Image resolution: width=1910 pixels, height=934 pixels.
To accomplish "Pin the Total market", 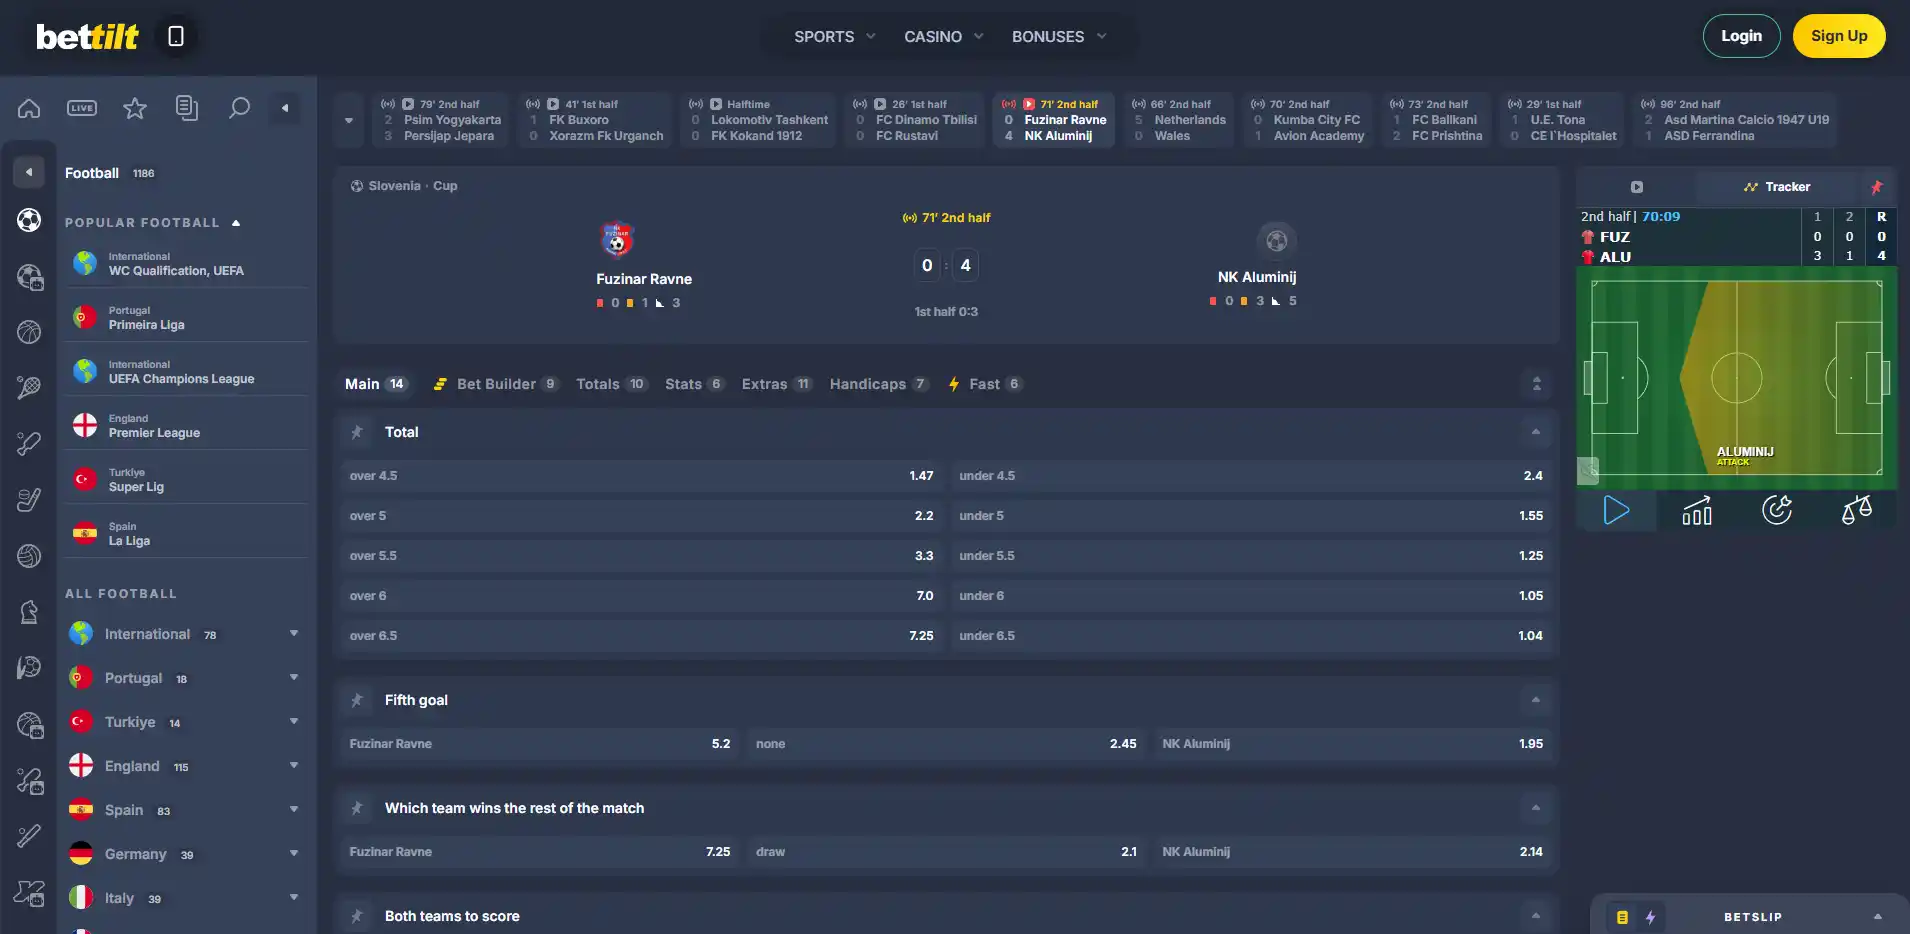I will click(357, 432).
